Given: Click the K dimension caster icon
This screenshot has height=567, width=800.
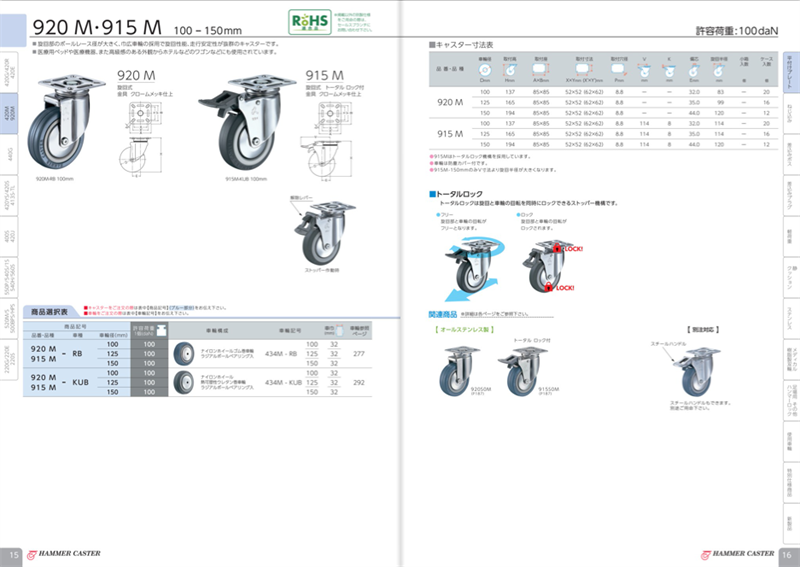Looking at the screenshot, I should coord(669,71).
